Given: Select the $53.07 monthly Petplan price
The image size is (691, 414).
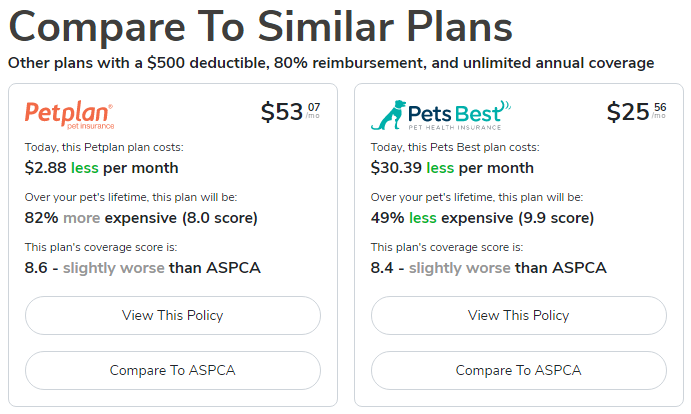Looking at the screenshot, I should [290, 112].
